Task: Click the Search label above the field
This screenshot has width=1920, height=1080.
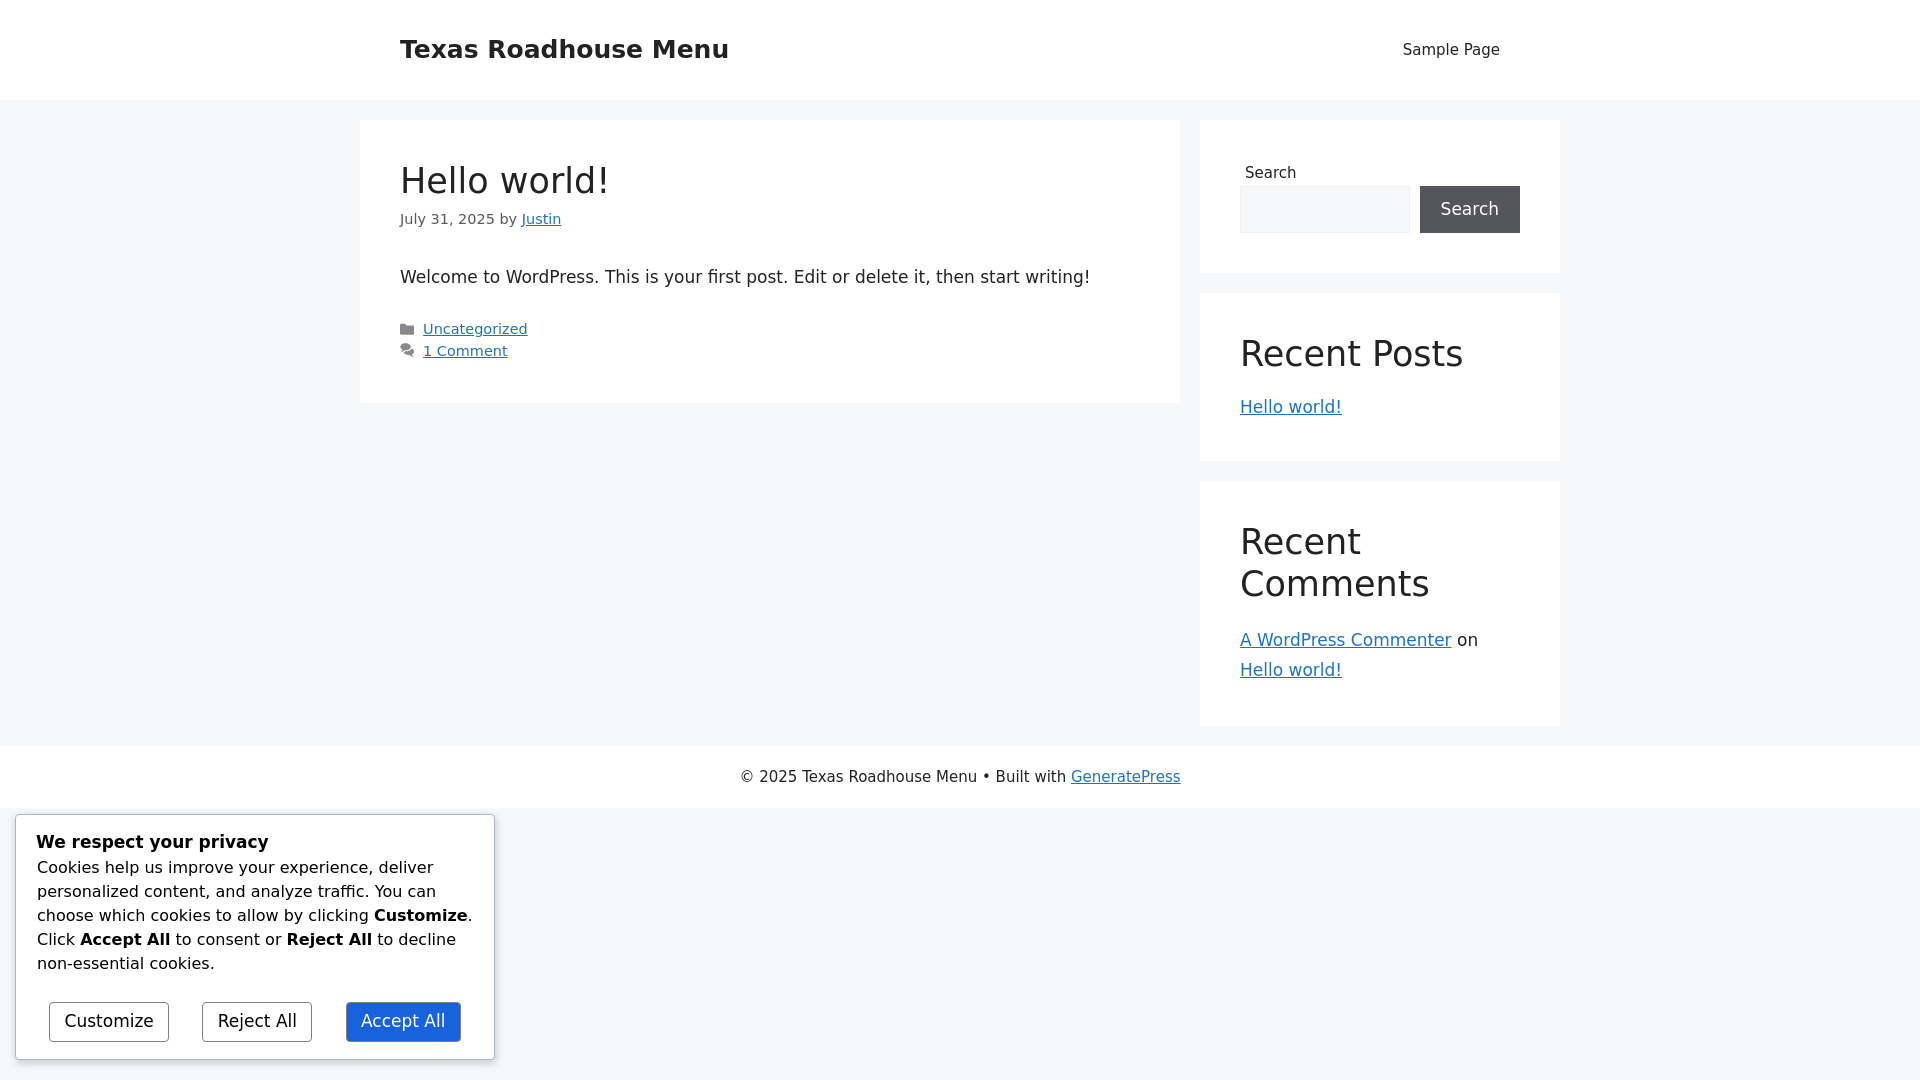Action: [x=1270, y=173]
